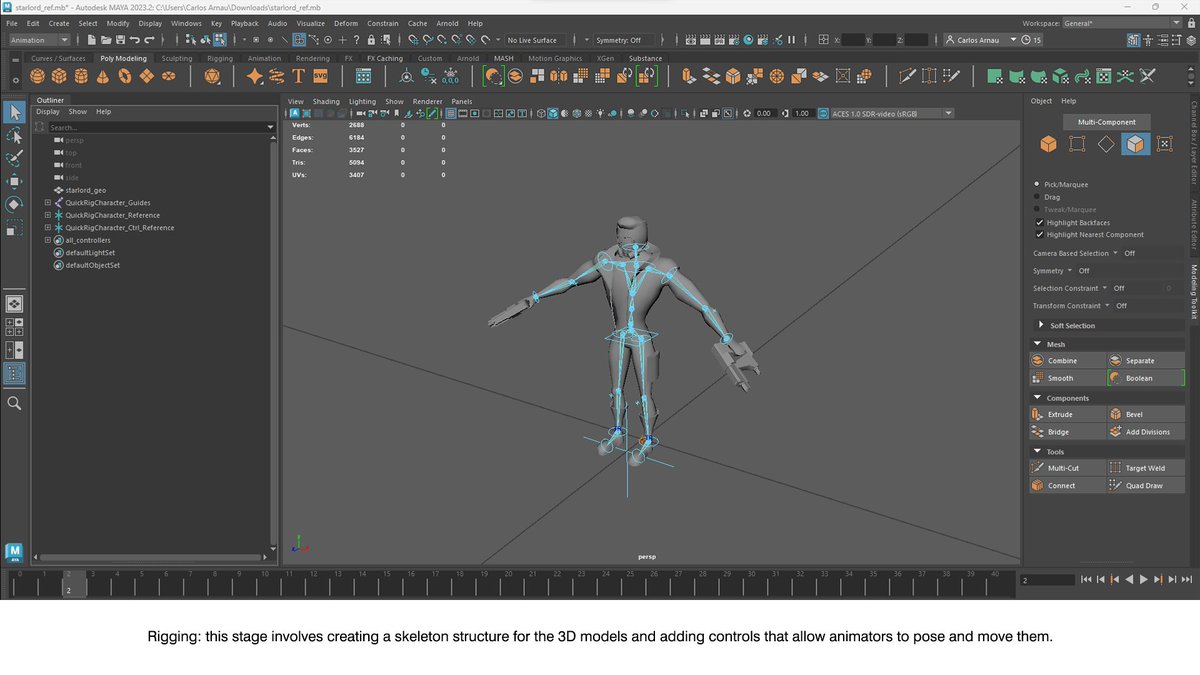Click the Boolean mesh tool

click(1145, 378)
